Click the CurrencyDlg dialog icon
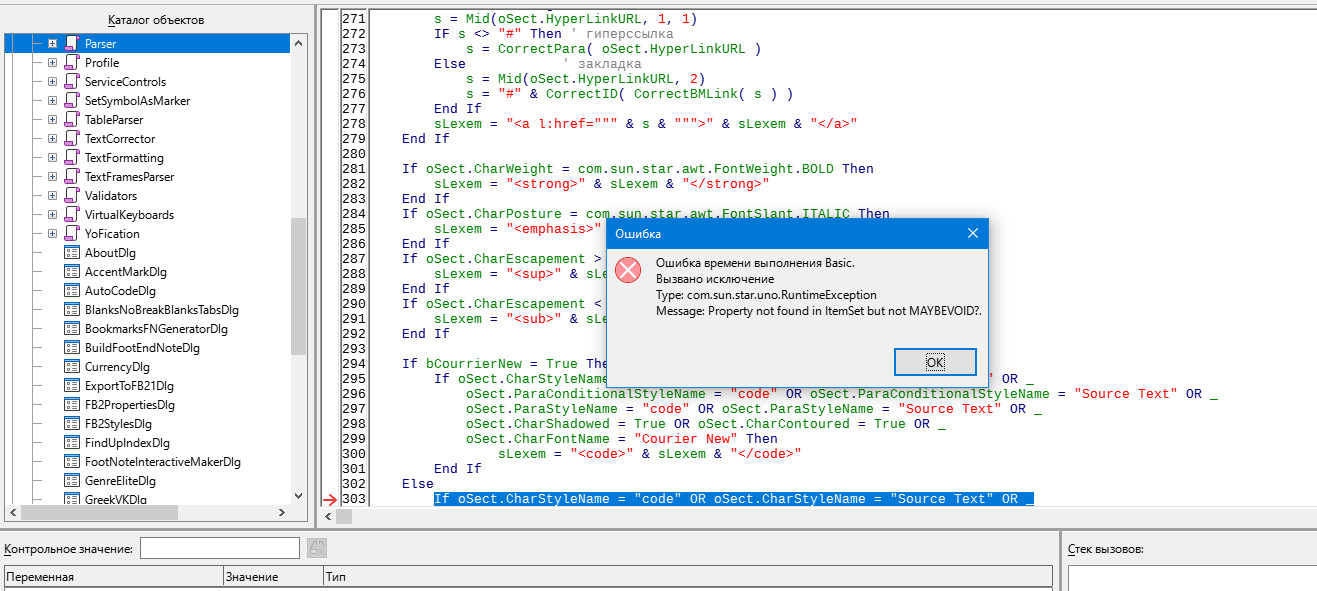1317x591 pixels. pos(71,367)
